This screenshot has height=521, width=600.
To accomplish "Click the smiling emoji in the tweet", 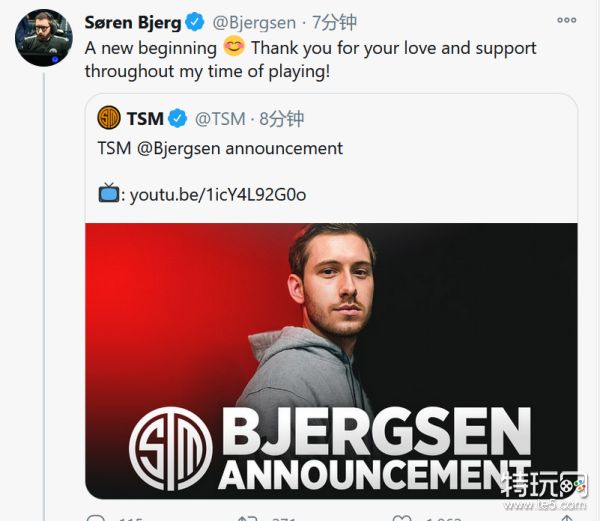I will coord(234,47).
